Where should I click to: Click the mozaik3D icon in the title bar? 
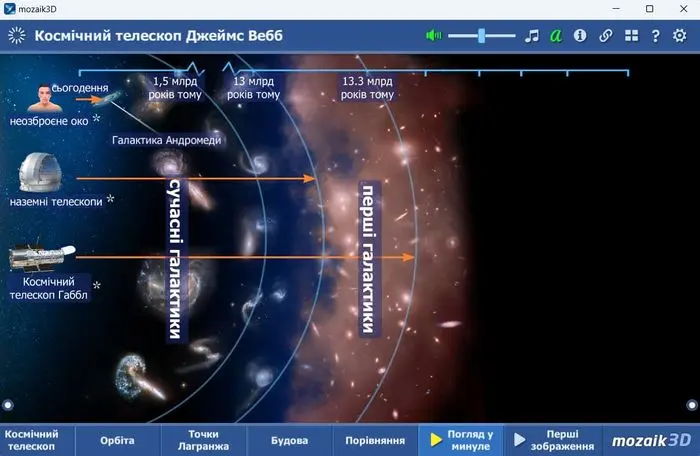click(9, 9)
